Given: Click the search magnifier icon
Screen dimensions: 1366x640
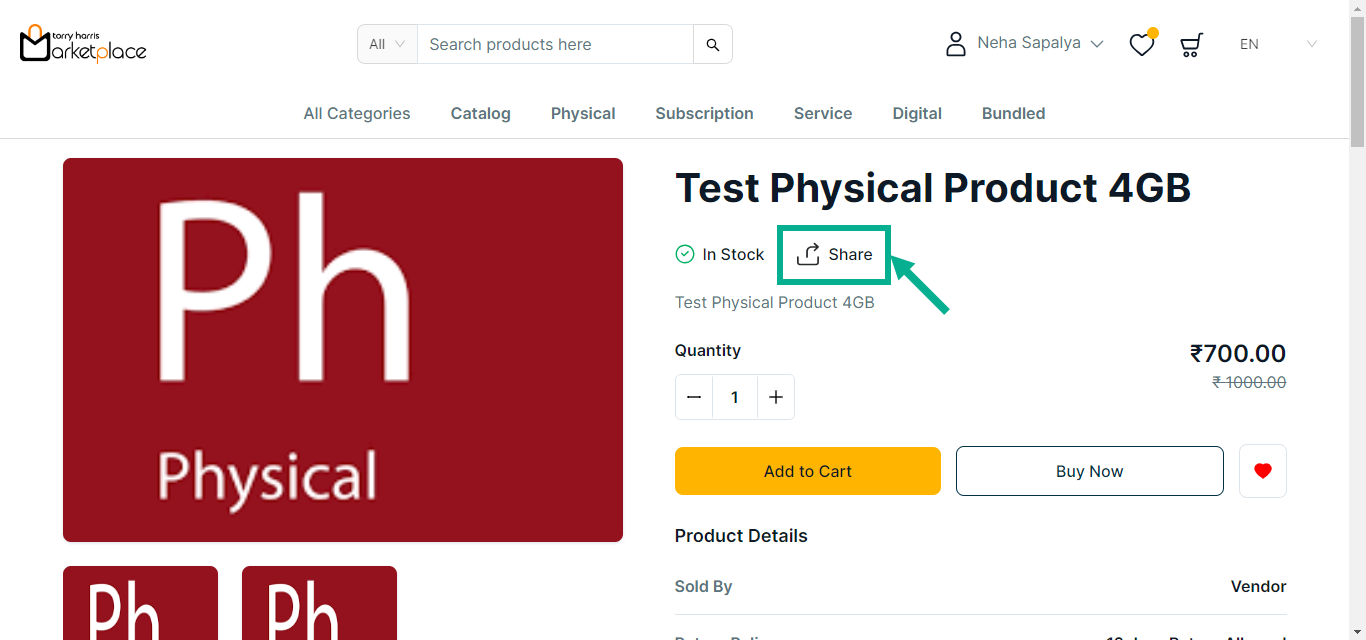Looking at the screenshot, I should (712, 44).
